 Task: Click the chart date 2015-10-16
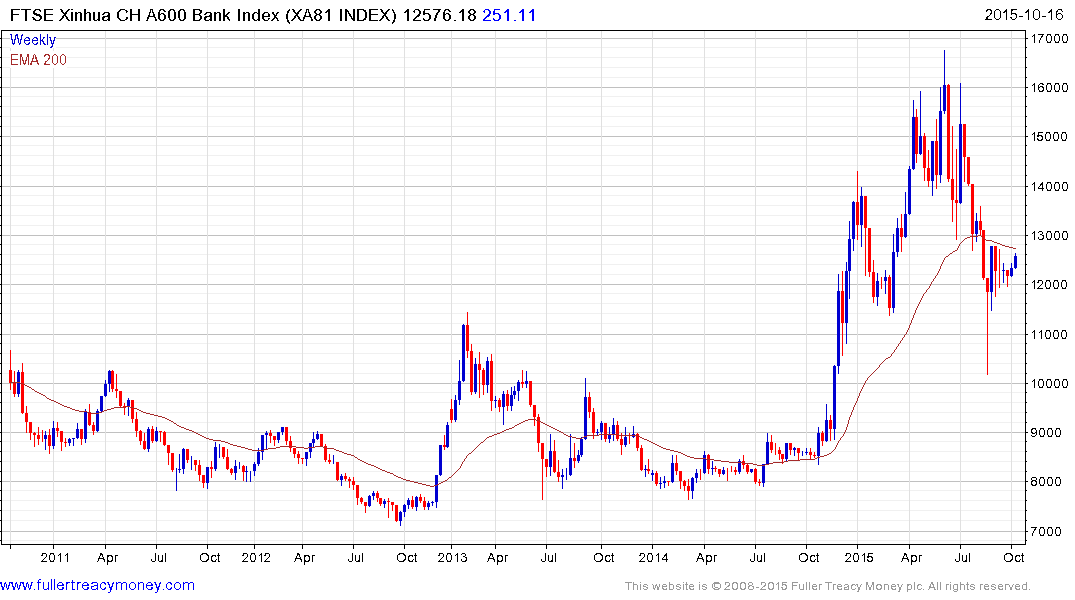[x=1024, y=15]
